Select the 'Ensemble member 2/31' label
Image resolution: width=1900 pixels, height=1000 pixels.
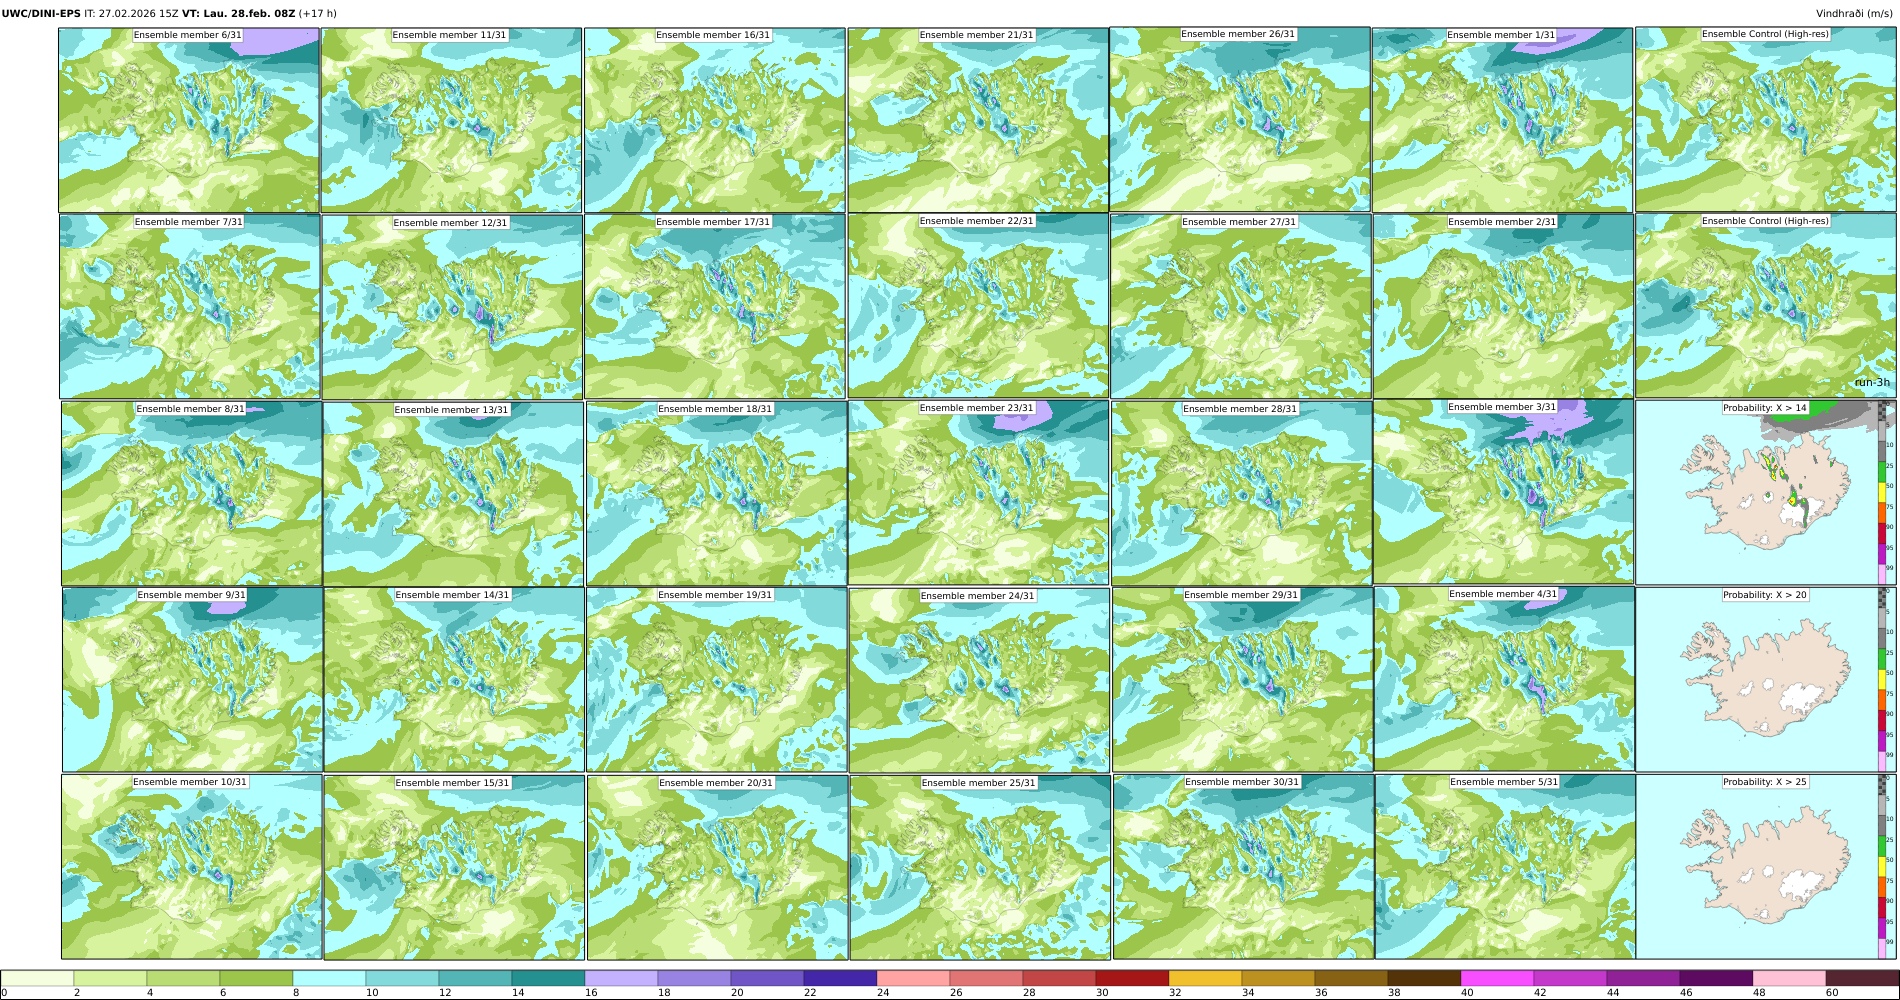(x=1502, y=222)
